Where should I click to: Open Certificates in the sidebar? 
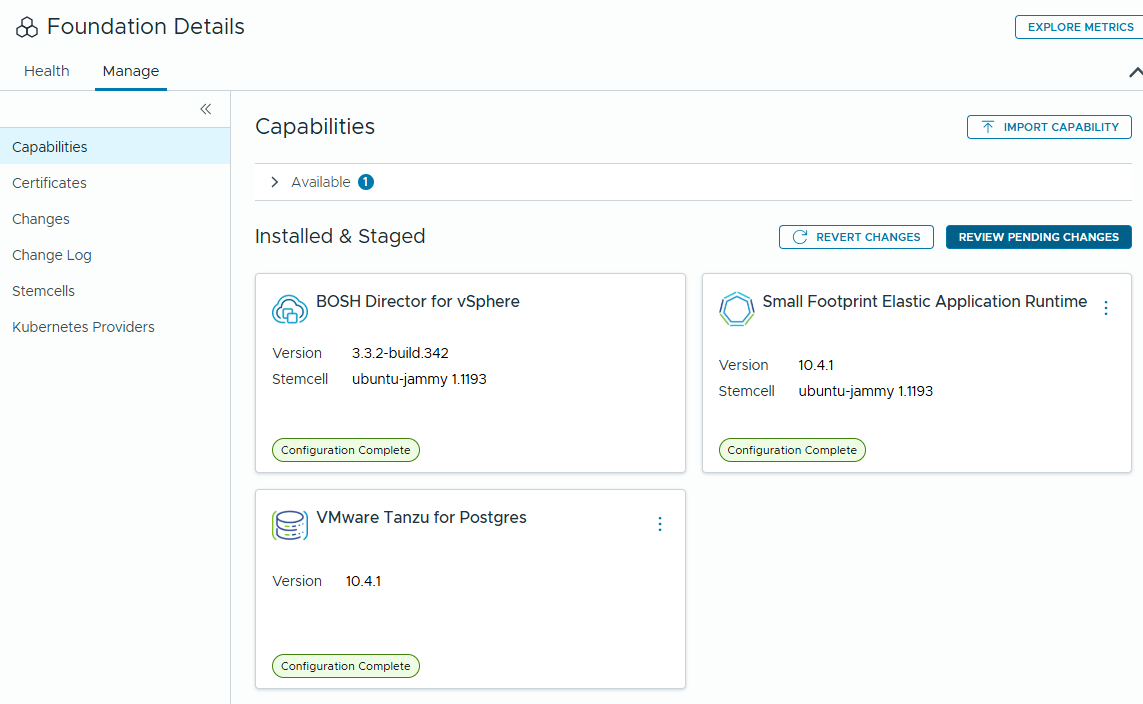point(115,183)
